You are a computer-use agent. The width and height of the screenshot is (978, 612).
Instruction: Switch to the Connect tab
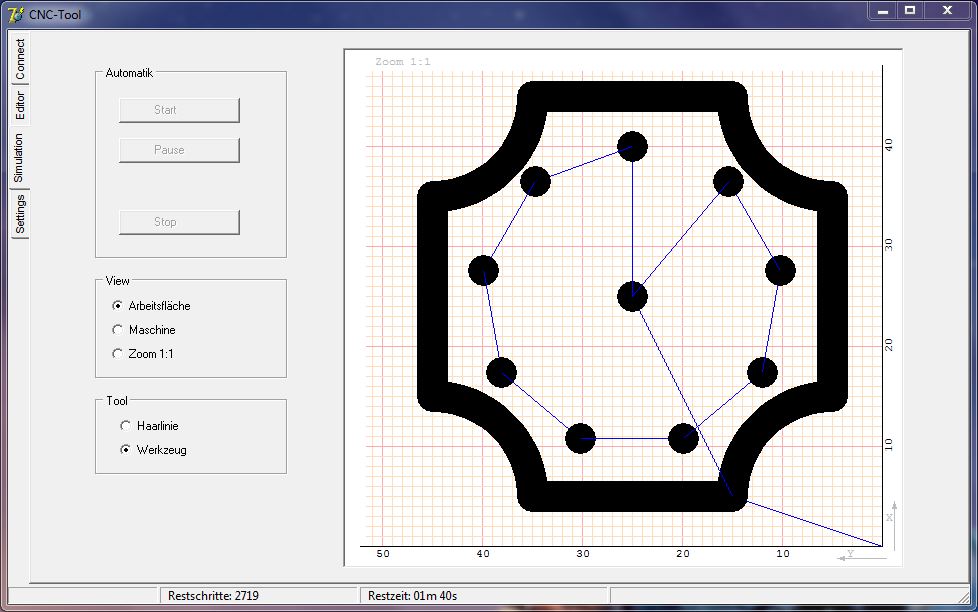tap(19, 60)
